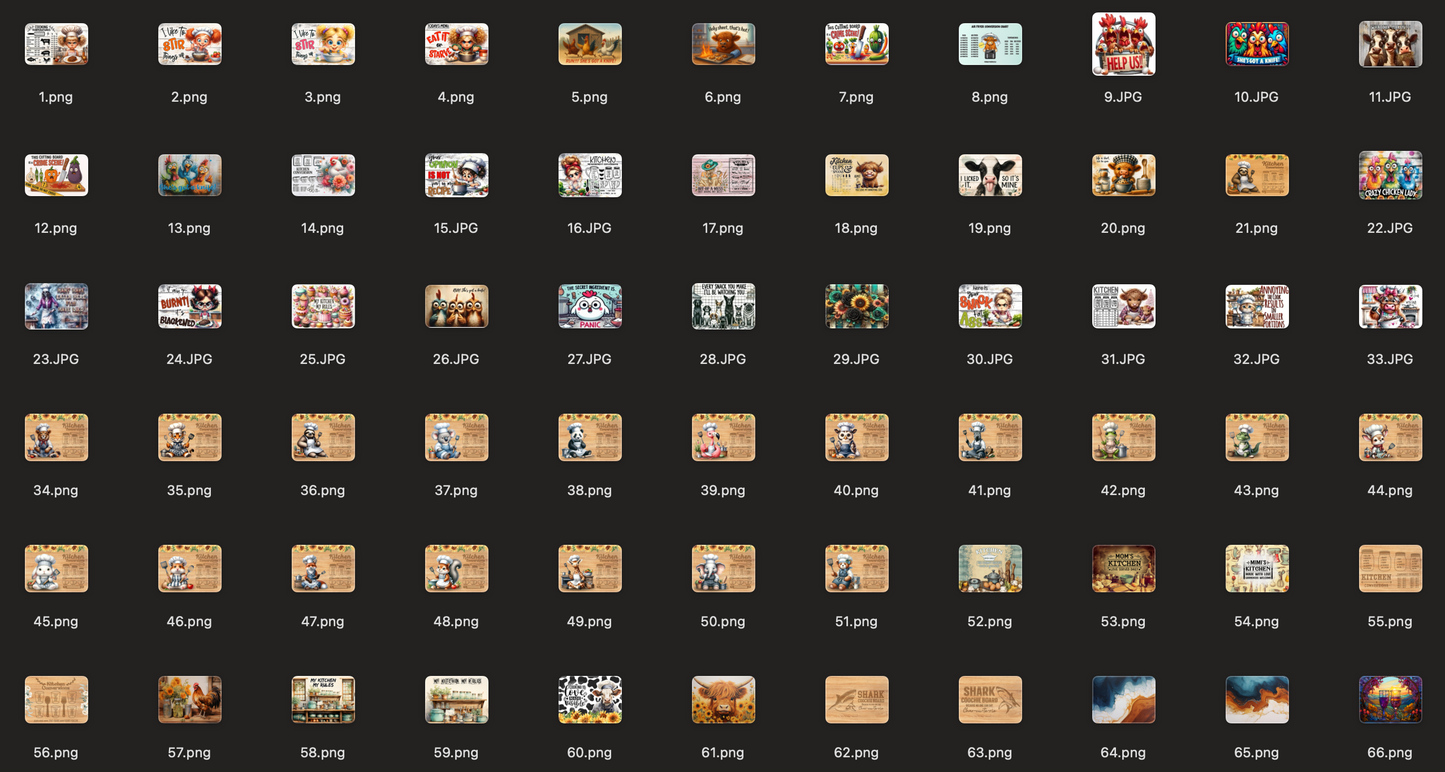The image size is (1445, 772).
Task: Open the 1.png thumbnail
Action: [56, 44]
